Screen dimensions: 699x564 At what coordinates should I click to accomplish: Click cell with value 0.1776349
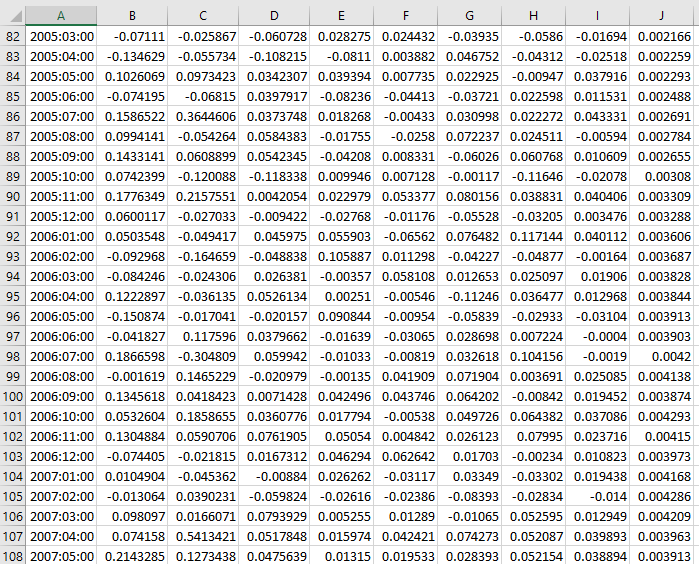132,197
